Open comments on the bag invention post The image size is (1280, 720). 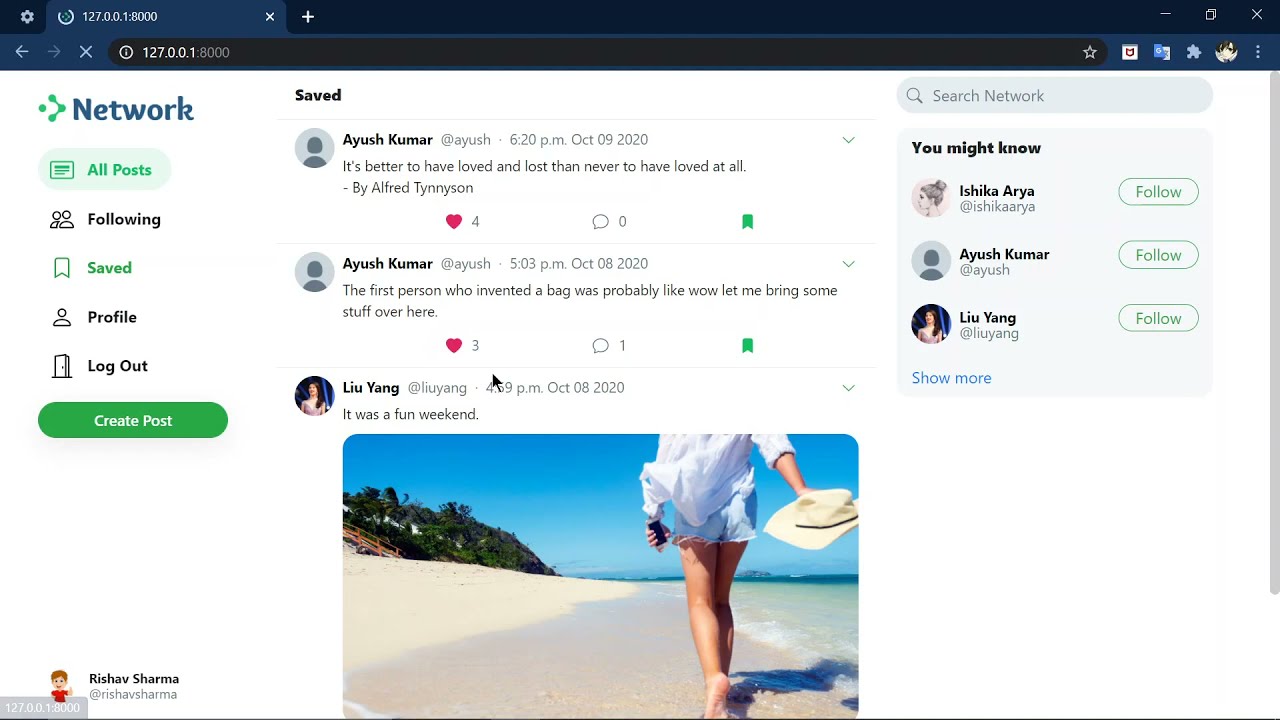(600, 346)
